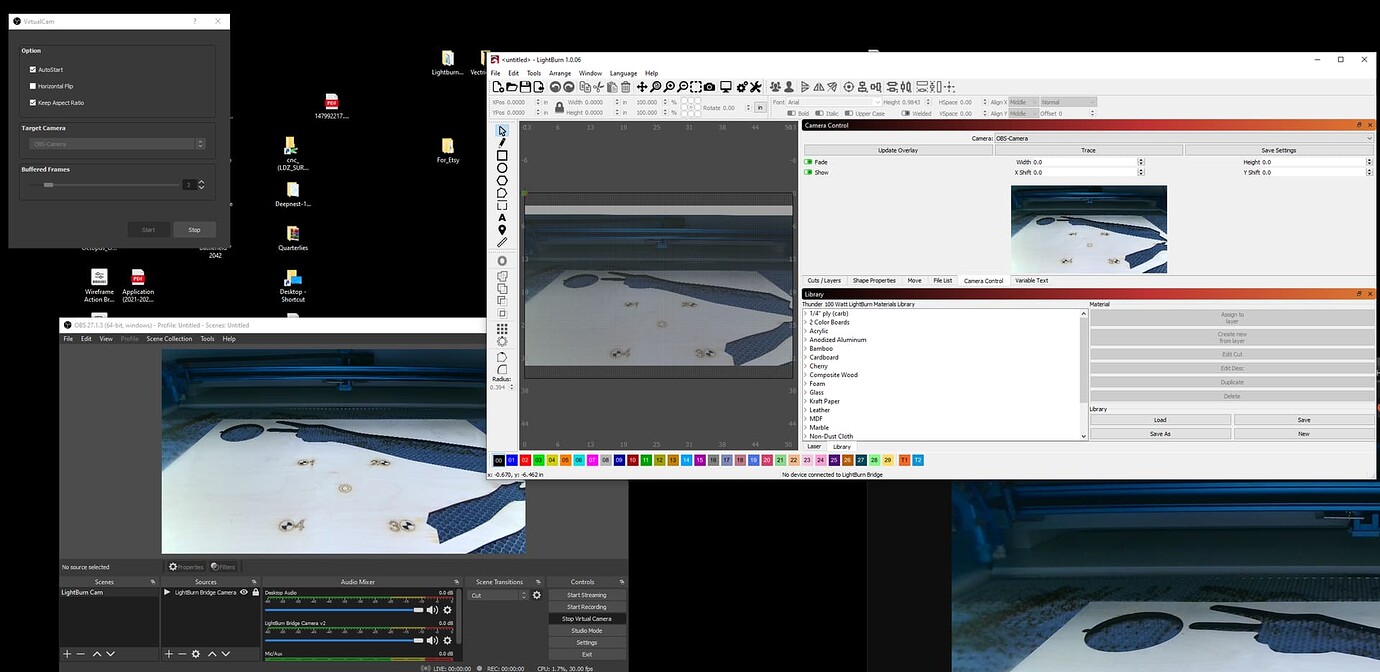The image size is (1380, 672).
Task: Select the Measure ruler tool
Action: click(x=502, y=242)
